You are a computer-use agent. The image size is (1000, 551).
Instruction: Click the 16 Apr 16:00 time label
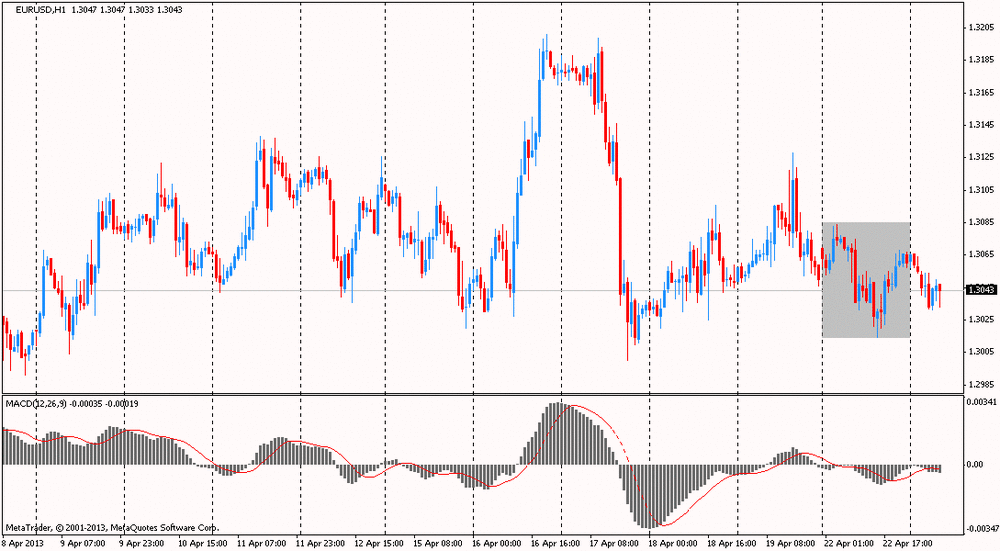[556, 544]
